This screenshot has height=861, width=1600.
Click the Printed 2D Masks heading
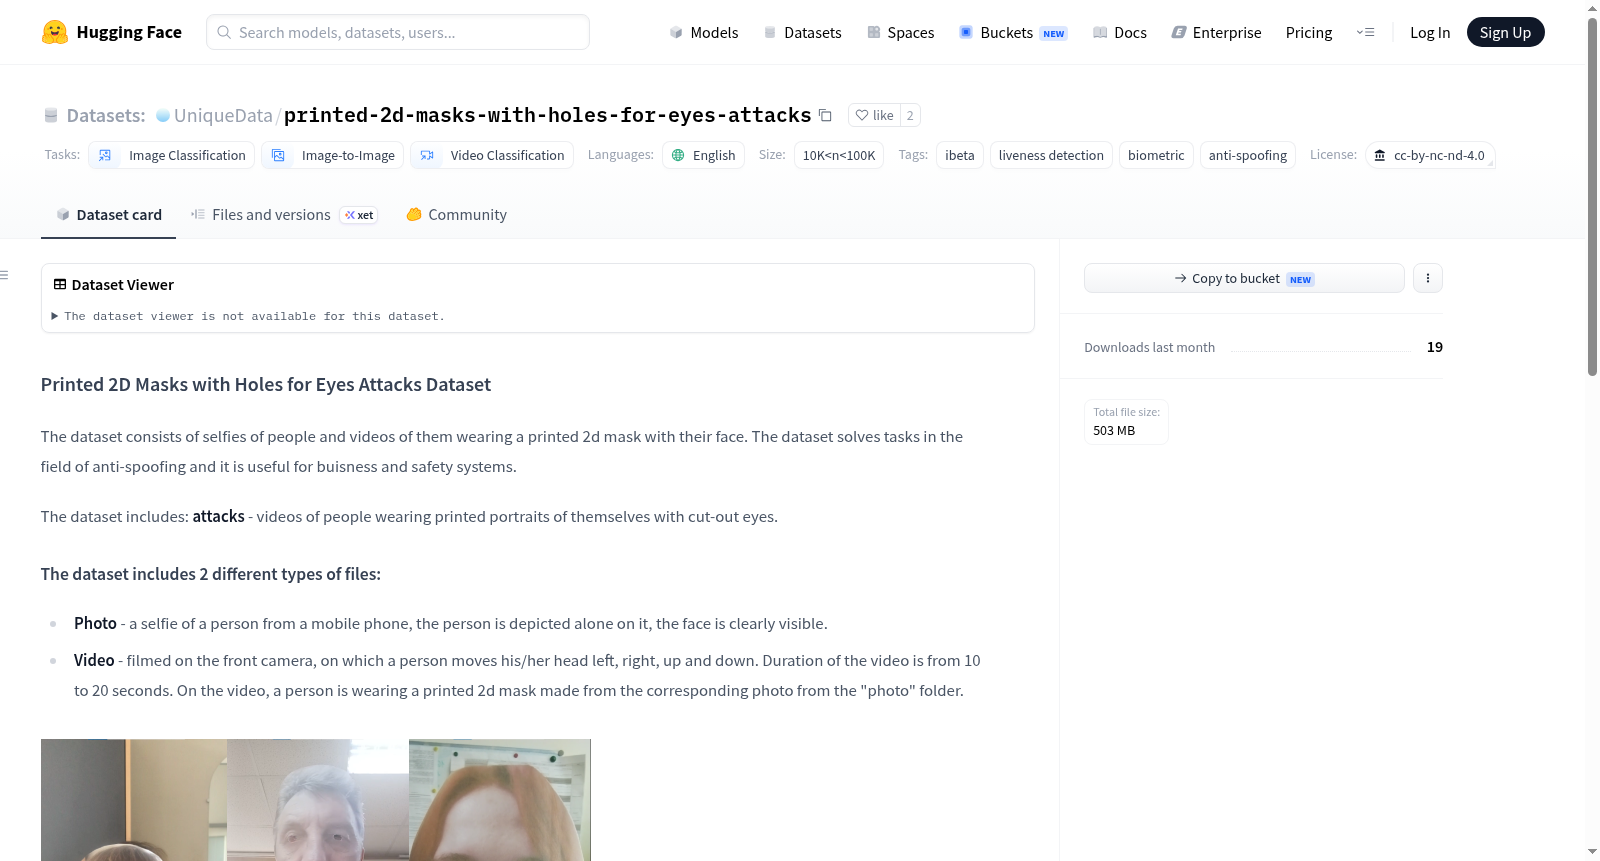click(266, 384)
